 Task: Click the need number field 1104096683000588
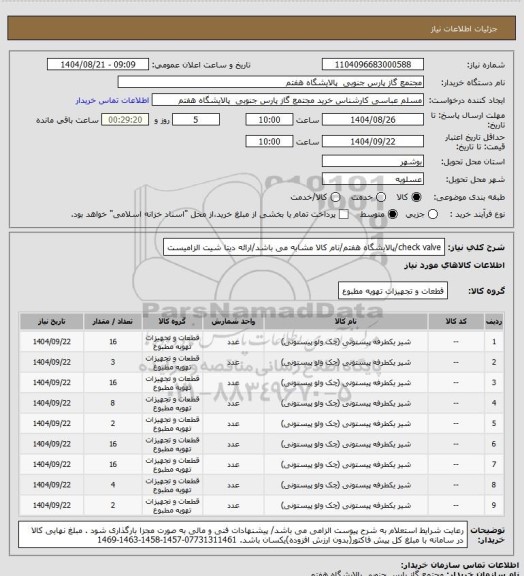tap(373, 65)
